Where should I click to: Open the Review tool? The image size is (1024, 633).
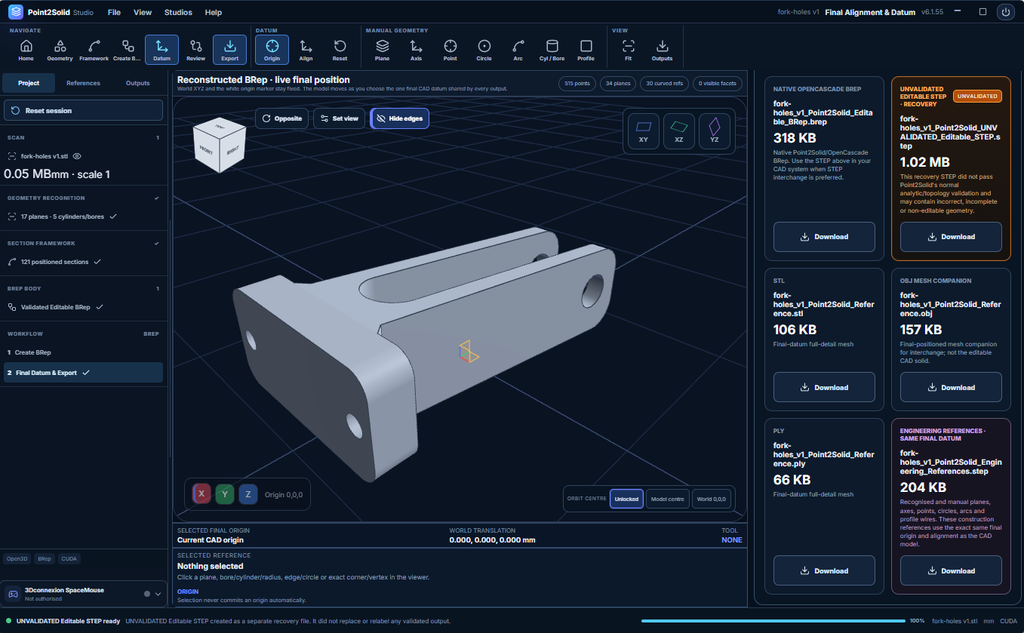pos(196,50)
